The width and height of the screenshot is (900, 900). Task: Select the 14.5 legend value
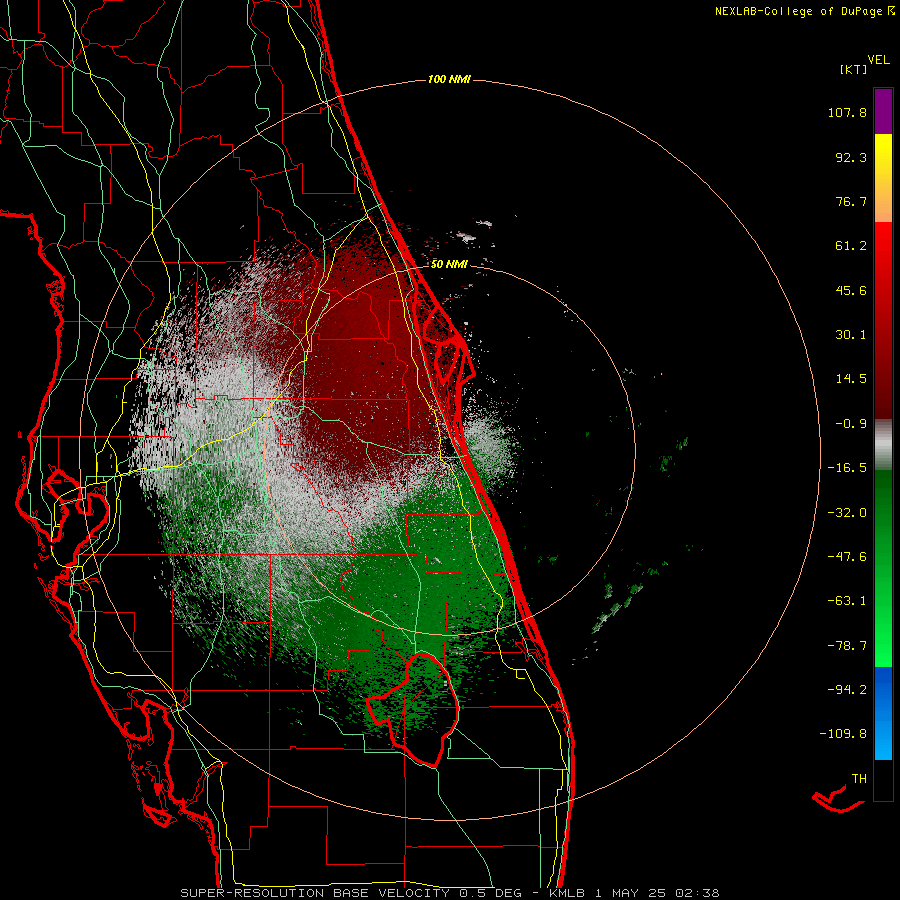click(x=851, y=379)
